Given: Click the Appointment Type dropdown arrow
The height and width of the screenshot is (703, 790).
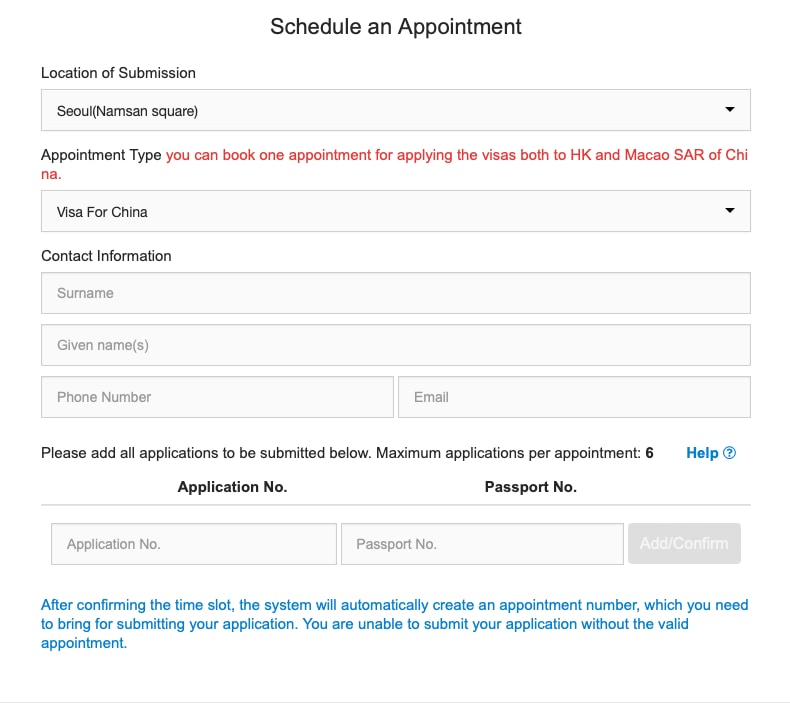Looking at the screenshot, I should point(729,211).
